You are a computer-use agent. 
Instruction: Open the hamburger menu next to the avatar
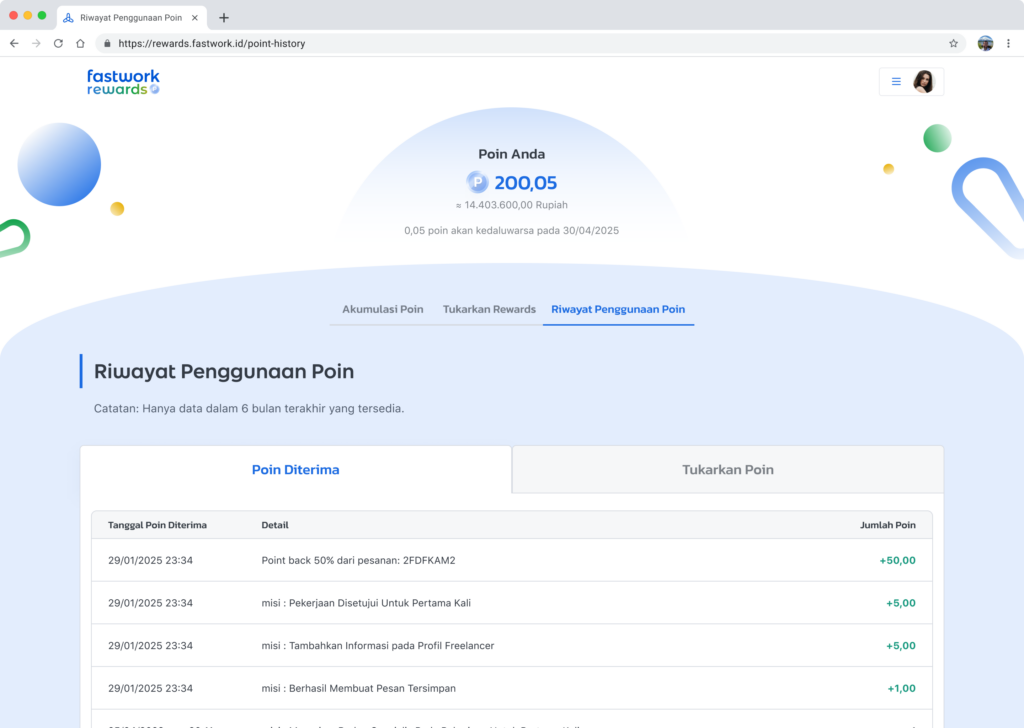click(896, 82)
